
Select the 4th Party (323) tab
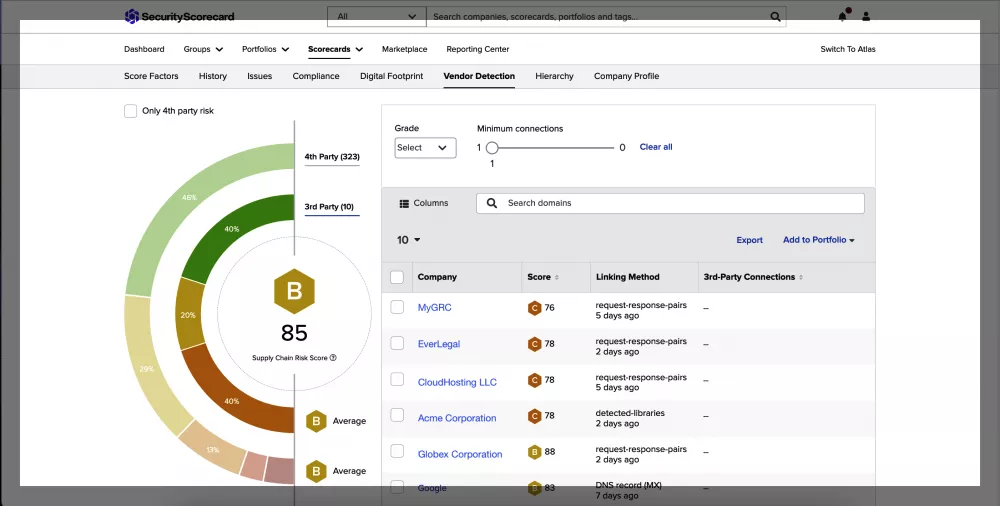click(332, 156)
